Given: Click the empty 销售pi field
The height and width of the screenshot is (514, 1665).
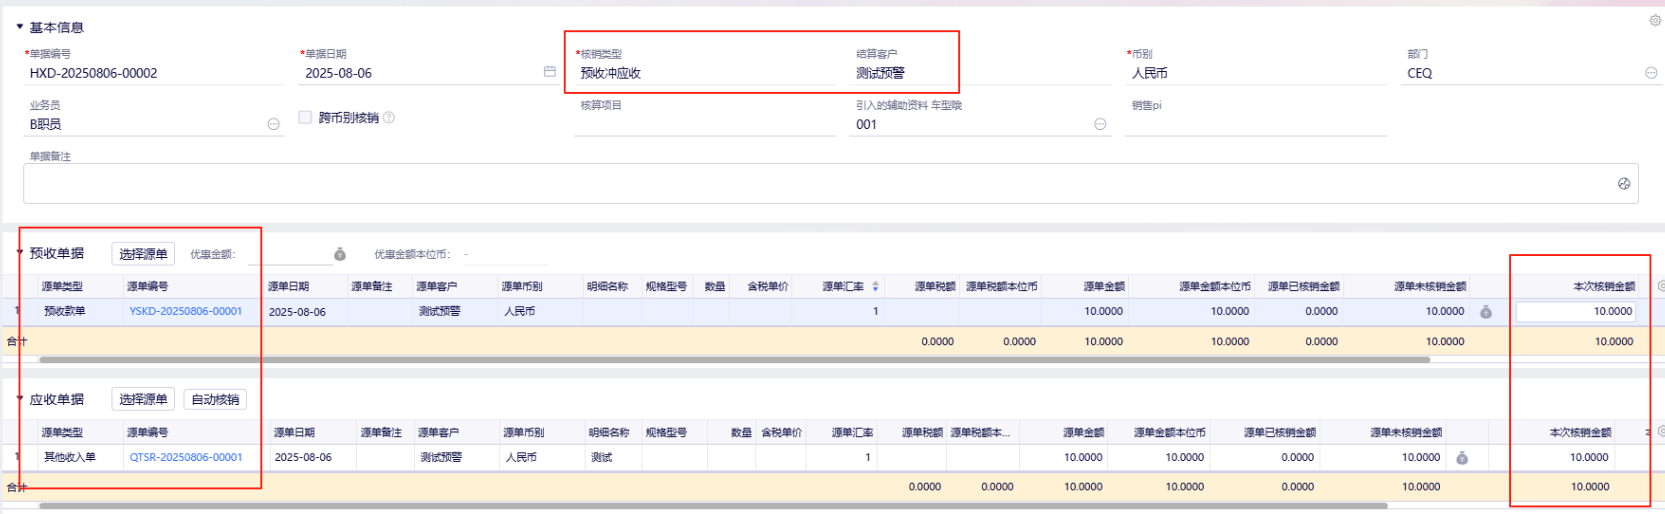Looking at the screenshot, I should (x=1255, y=124).
